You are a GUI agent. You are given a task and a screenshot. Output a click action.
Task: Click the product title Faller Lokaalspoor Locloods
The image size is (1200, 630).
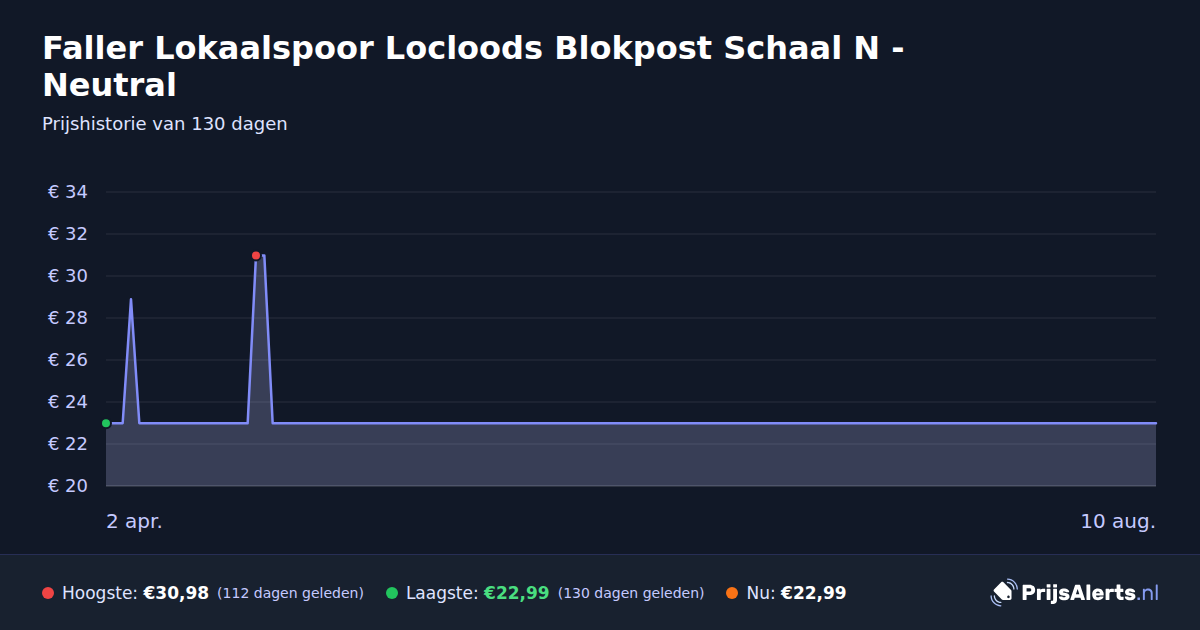pos(474,66)
